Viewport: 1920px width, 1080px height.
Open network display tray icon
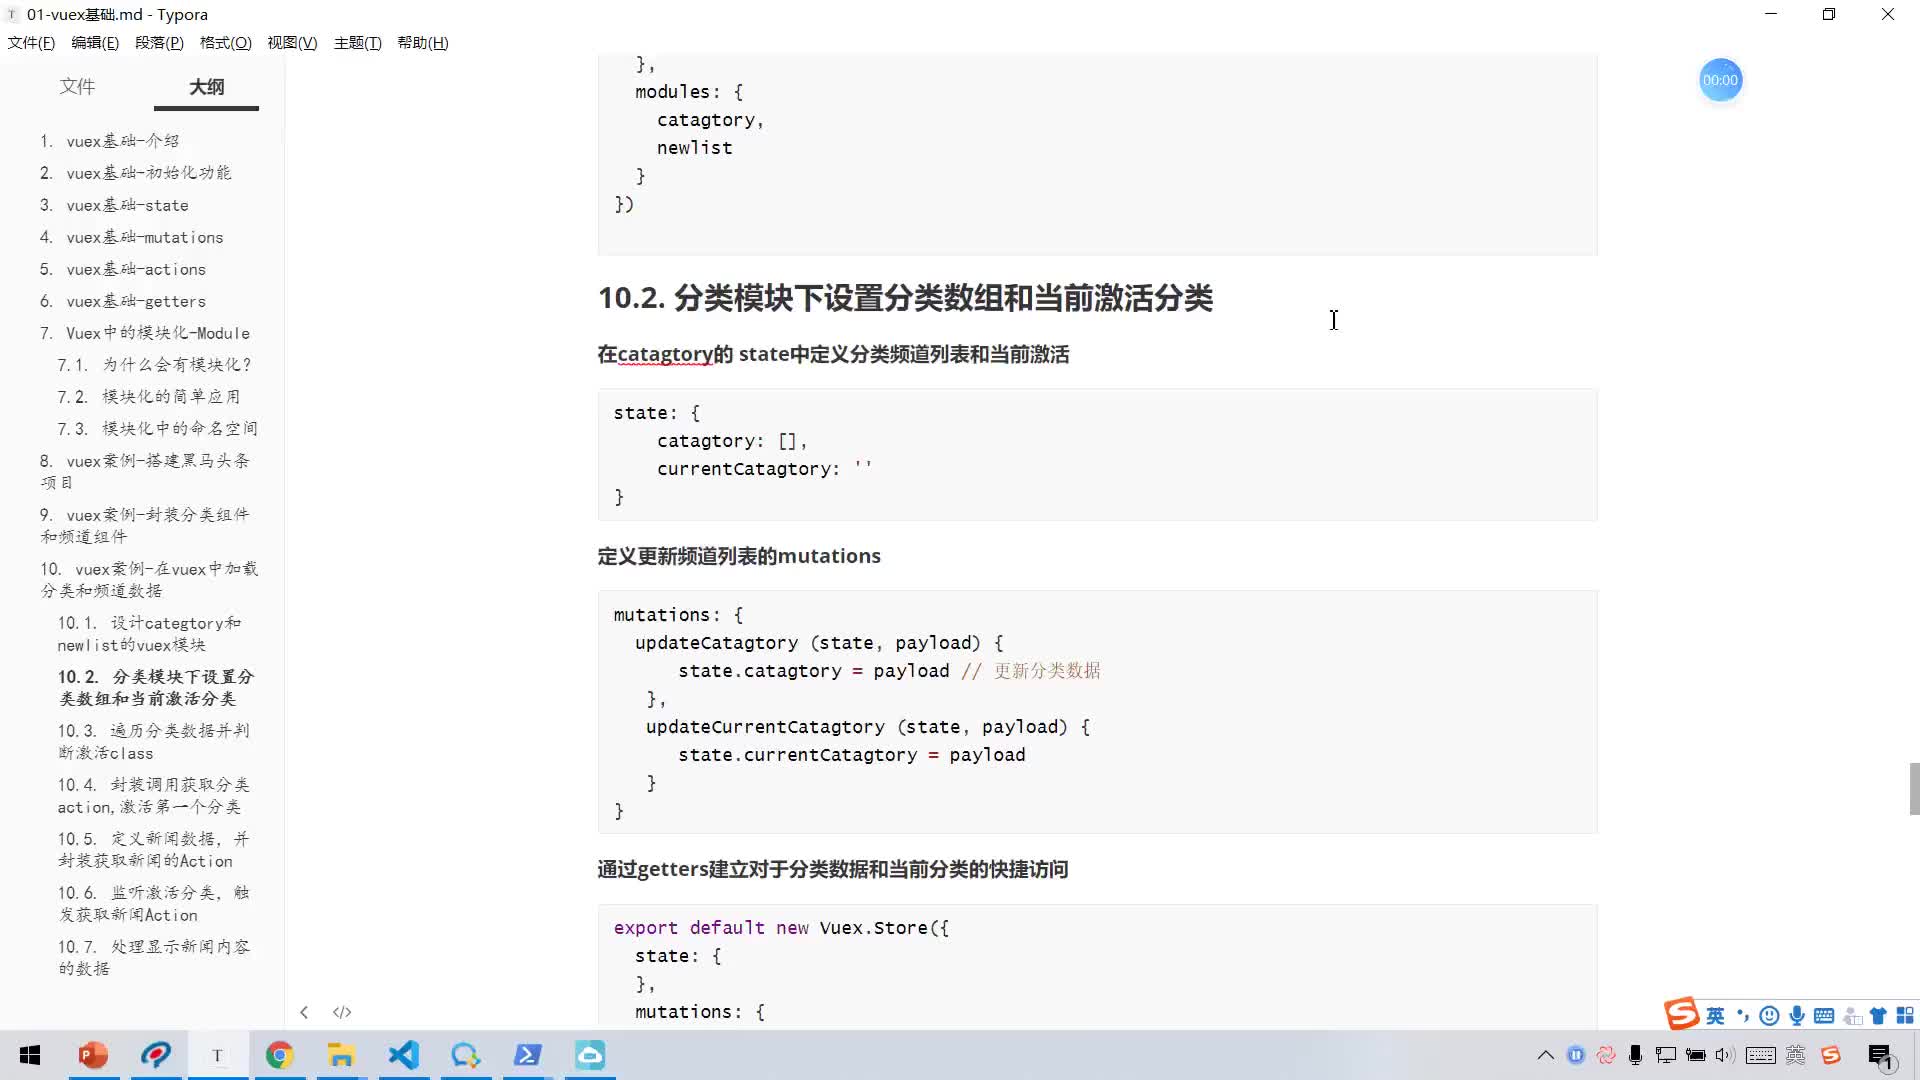(x=1666, y=1055)
